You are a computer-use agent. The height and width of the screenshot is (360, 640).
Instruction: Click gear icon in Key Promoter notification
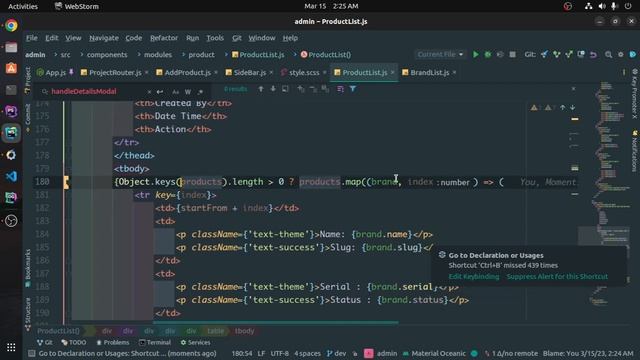[442, 255]
